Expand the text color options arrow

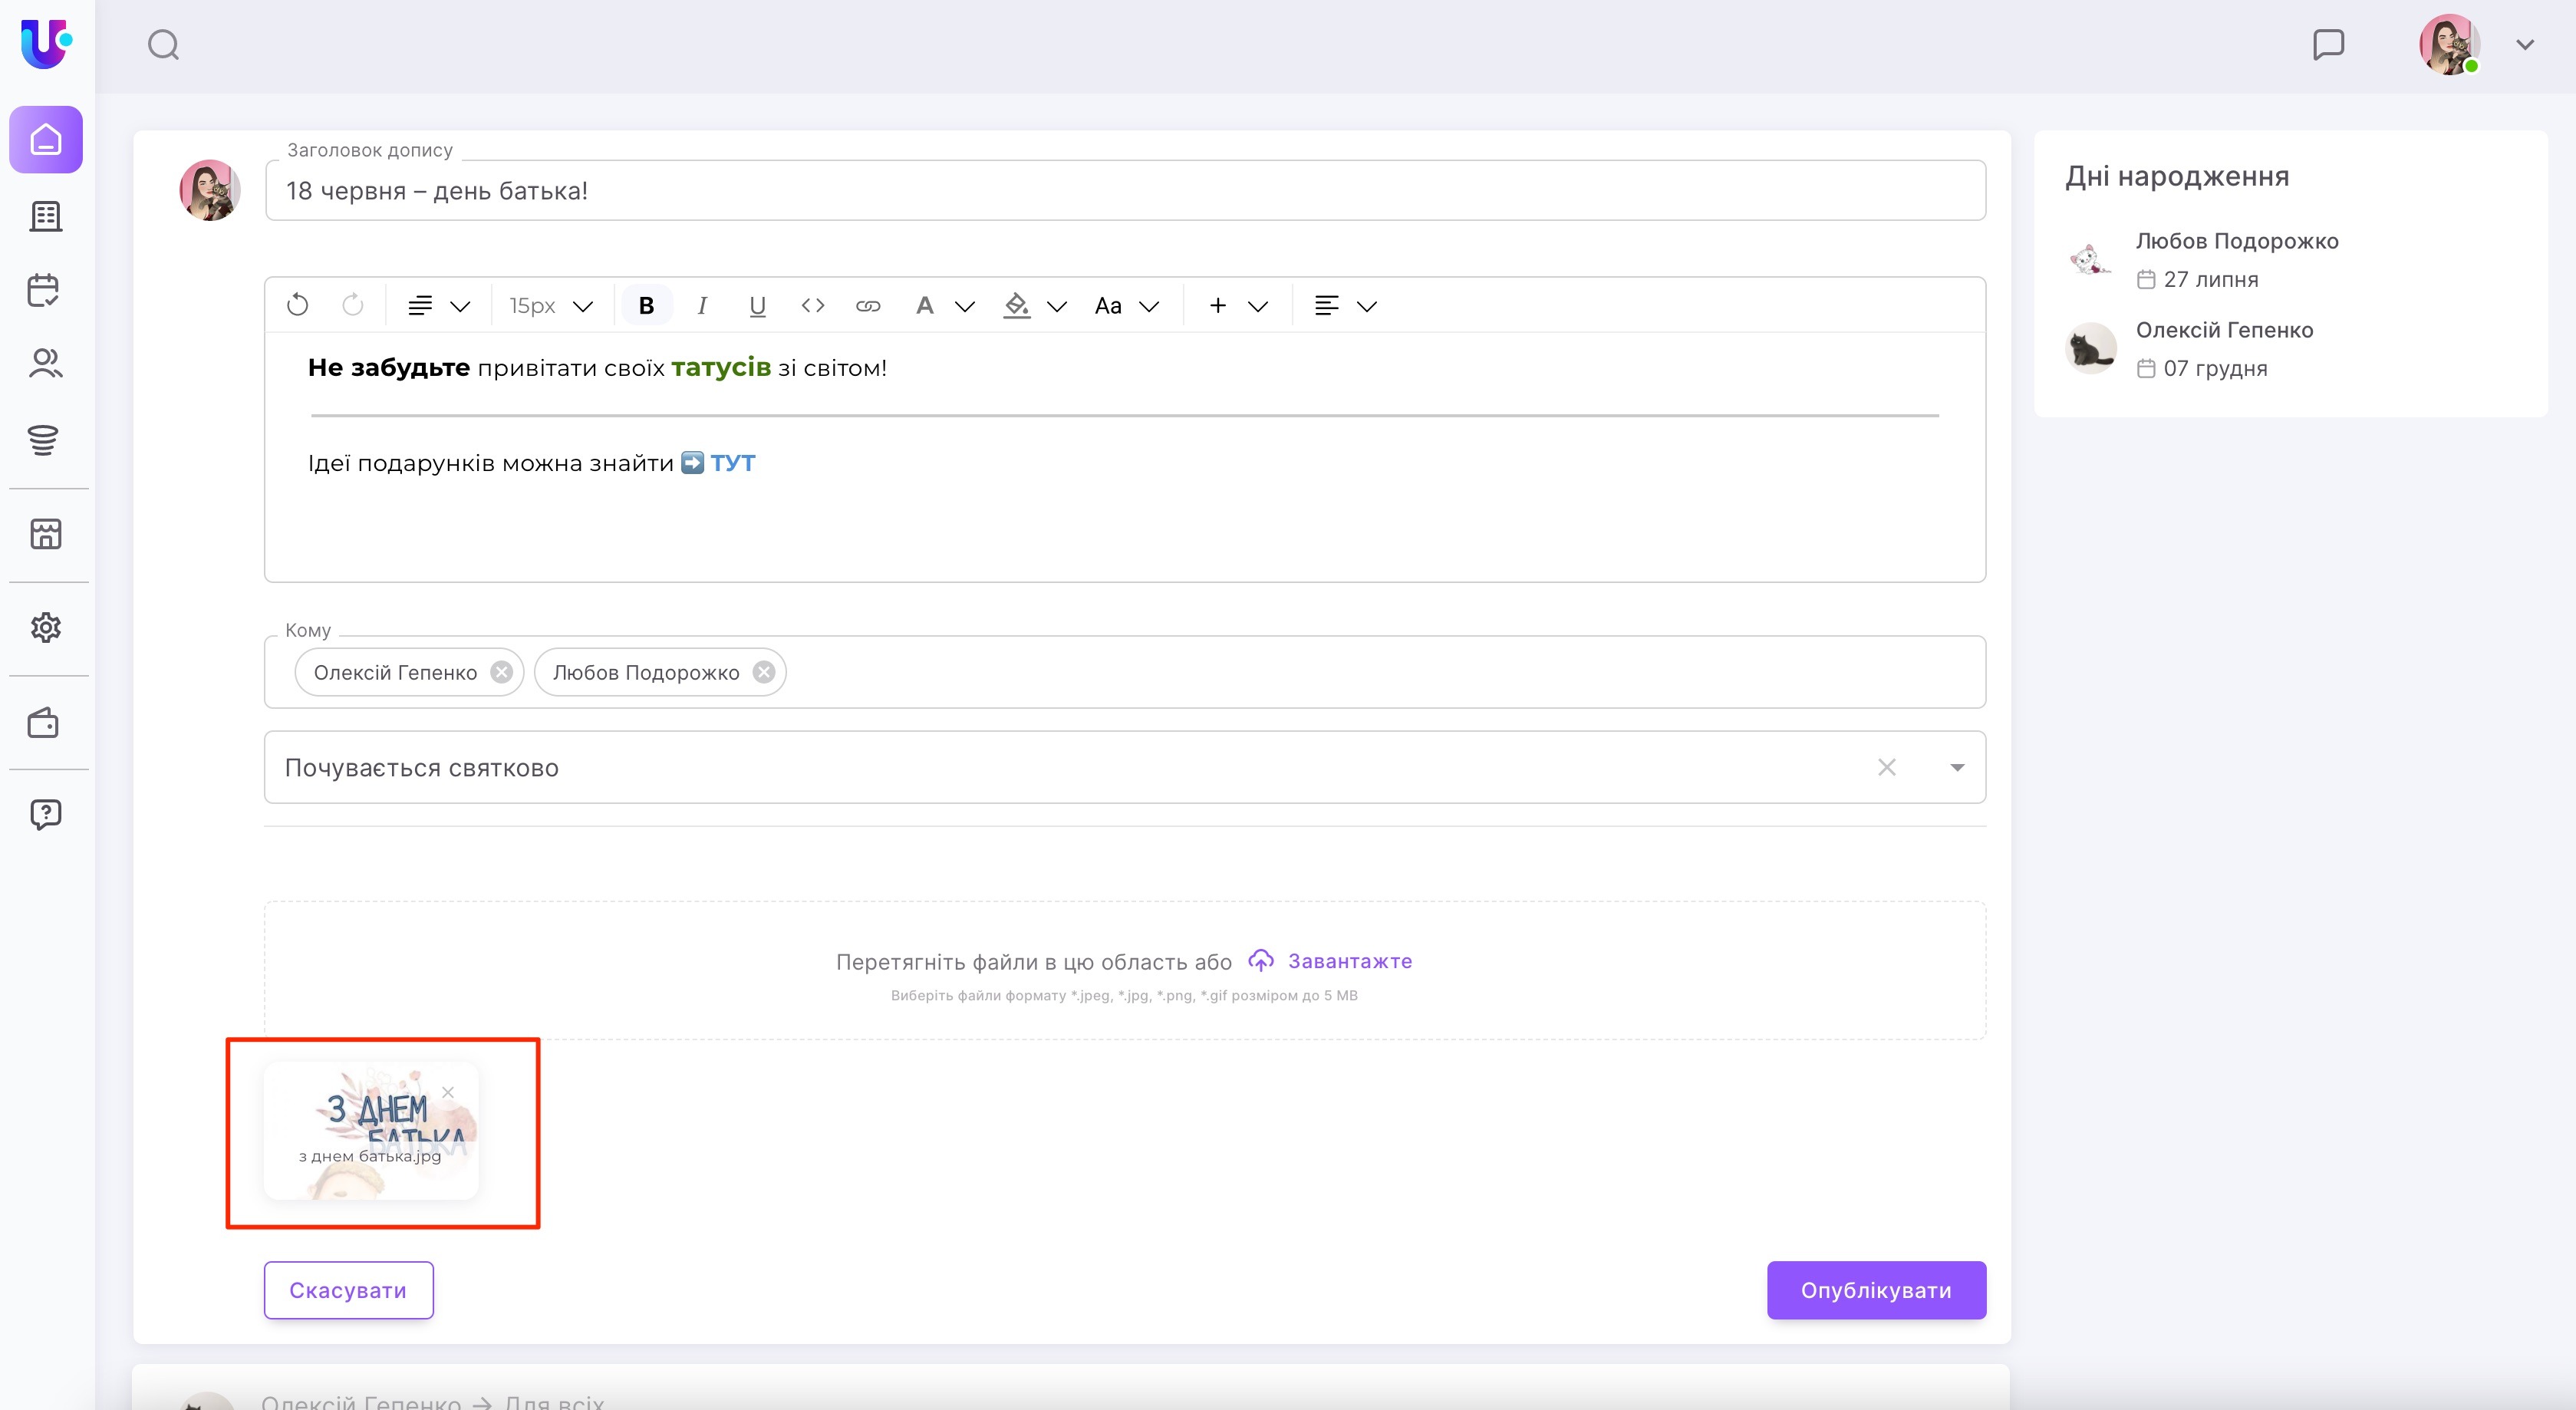[965, 306]
